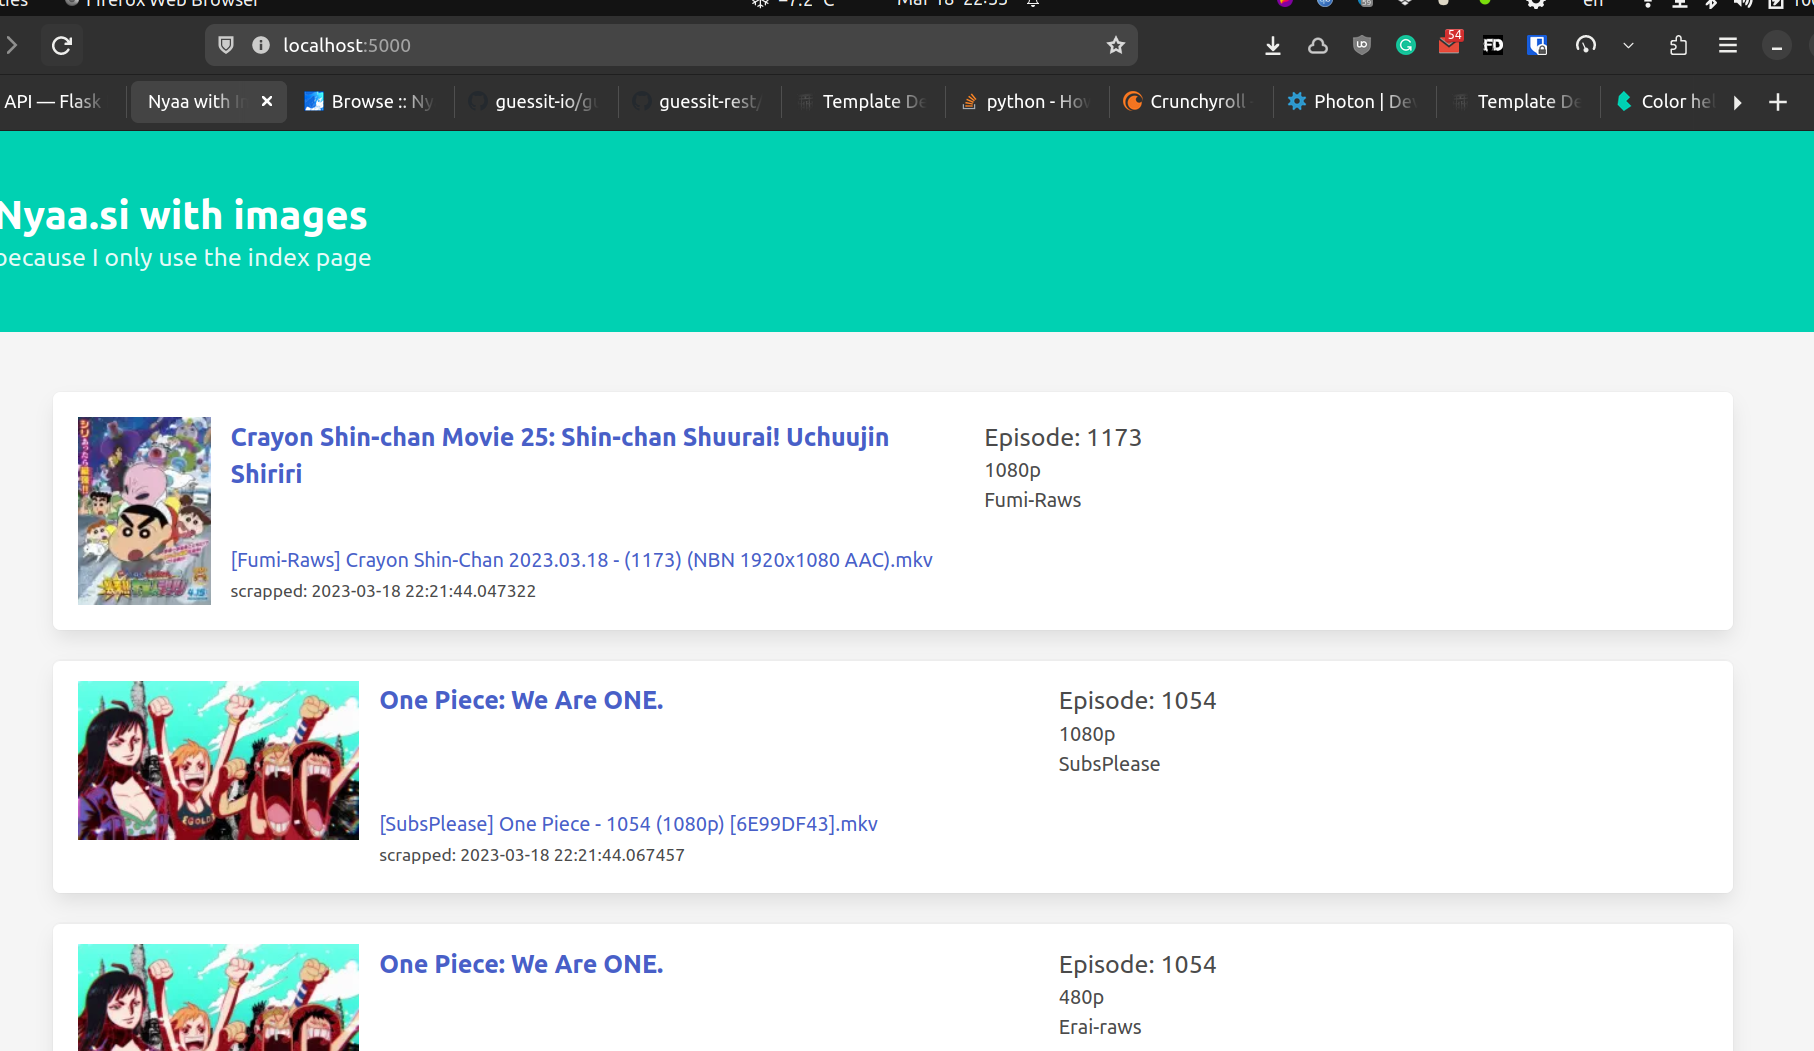The image size is (1814, 1051).
Task: Click the SubsPlease One Piece thumbnail image
Action: pyautogui.click(x=218, y=760)
